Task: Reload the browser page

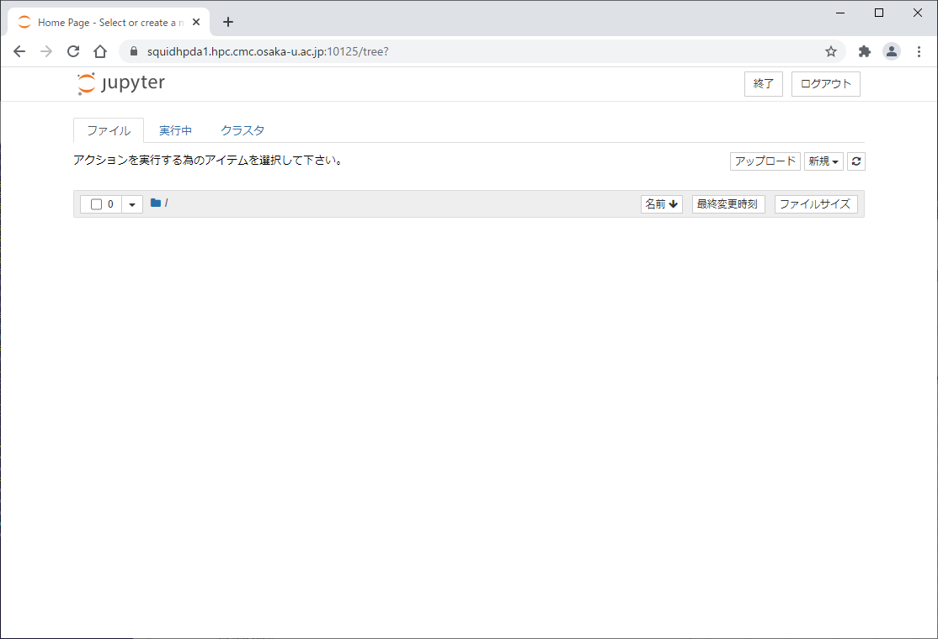Action: point(73,52)
